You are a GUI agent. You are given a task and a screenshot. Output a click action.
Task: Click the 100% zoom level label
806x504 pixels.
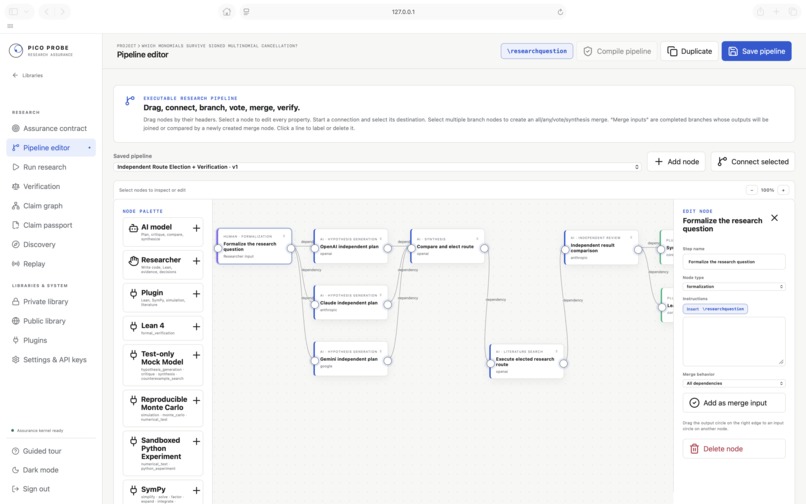click(x=767, y=190)
